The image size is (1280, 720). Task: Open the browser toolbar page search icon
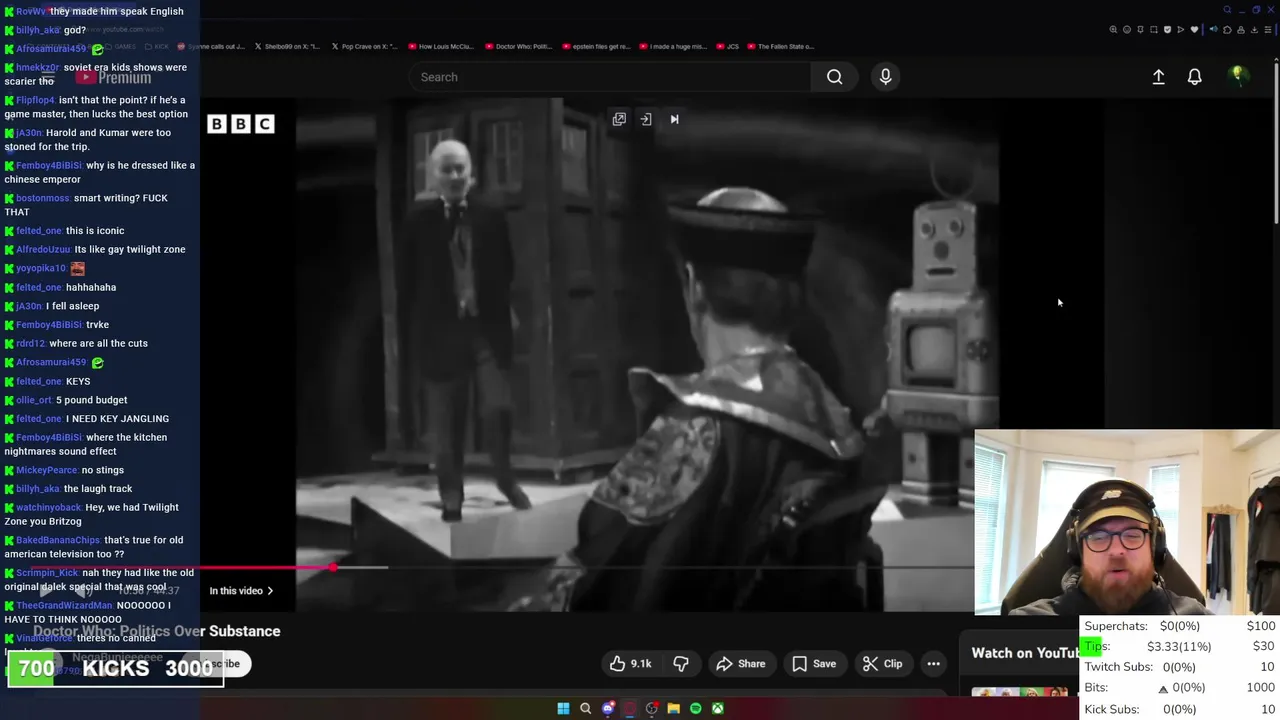click(1113, 30)
